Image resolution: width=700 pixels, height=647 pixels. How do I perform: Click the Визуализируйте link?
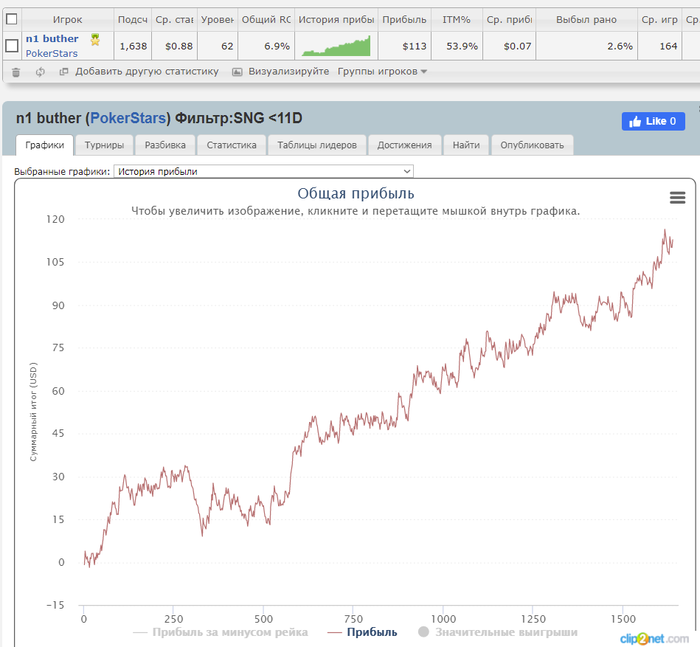pyautogui.click(x=288, y=71)
